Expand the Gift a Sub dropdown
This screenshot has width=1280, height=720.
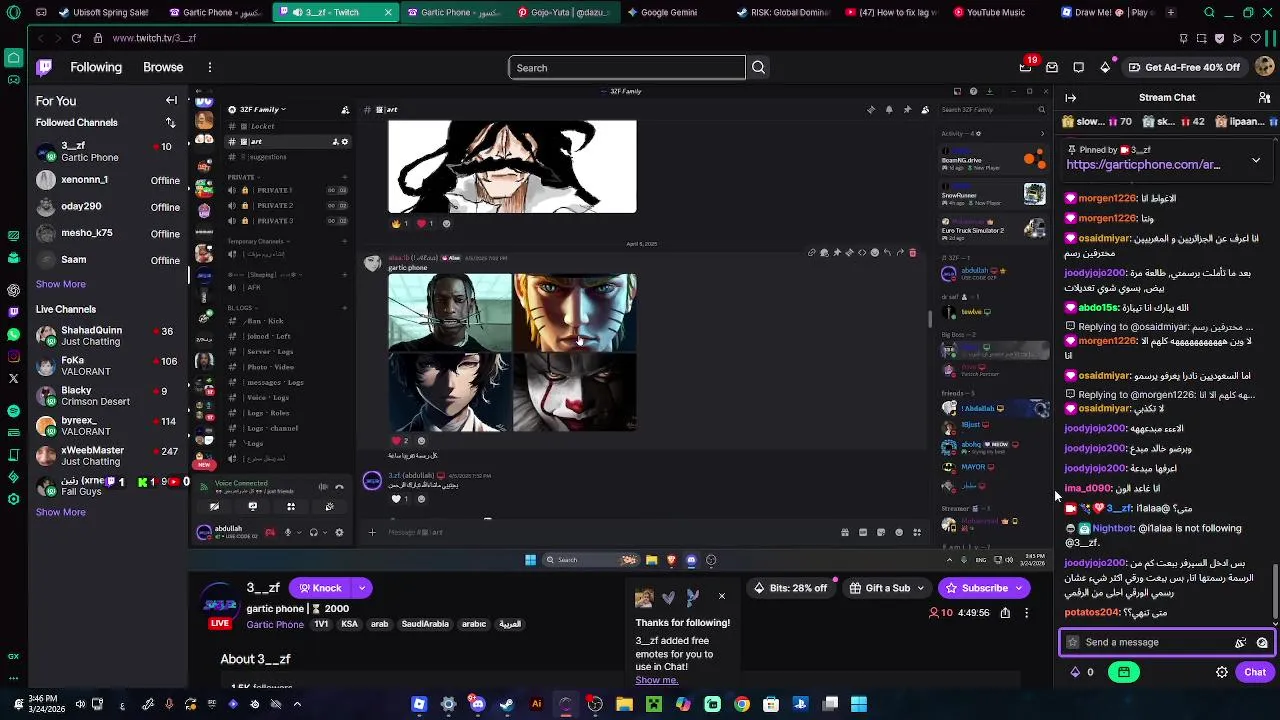(920, 588)
